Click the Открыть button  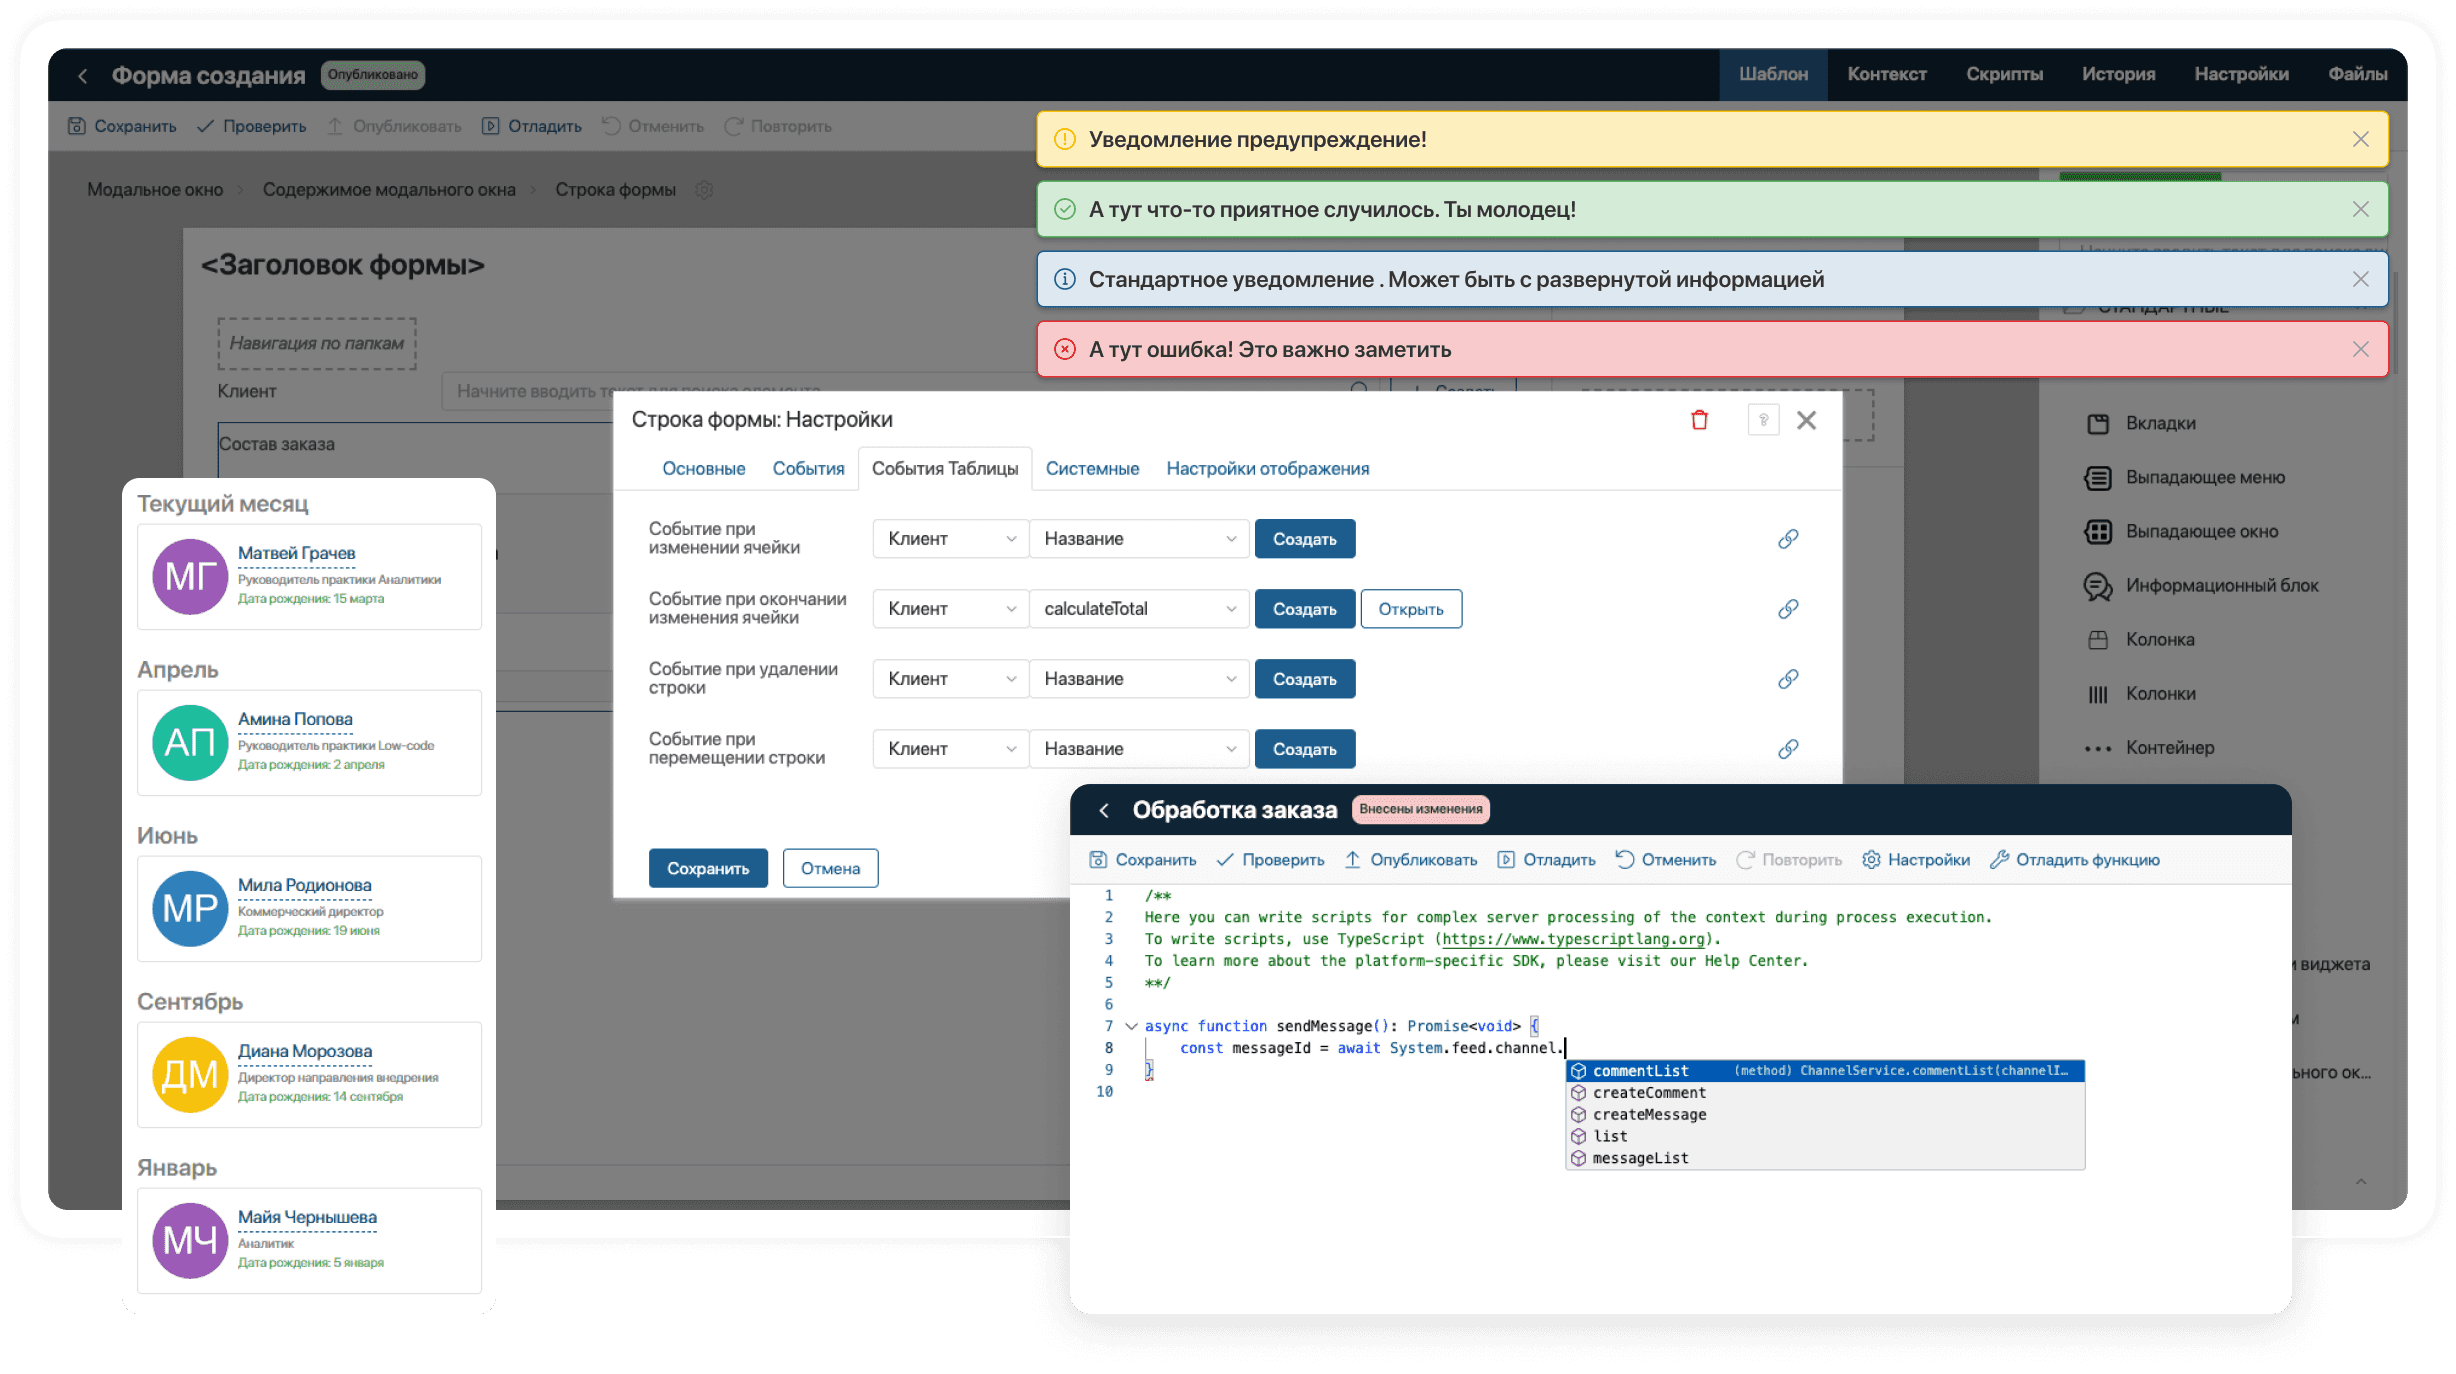click(x=1410, y=609)
